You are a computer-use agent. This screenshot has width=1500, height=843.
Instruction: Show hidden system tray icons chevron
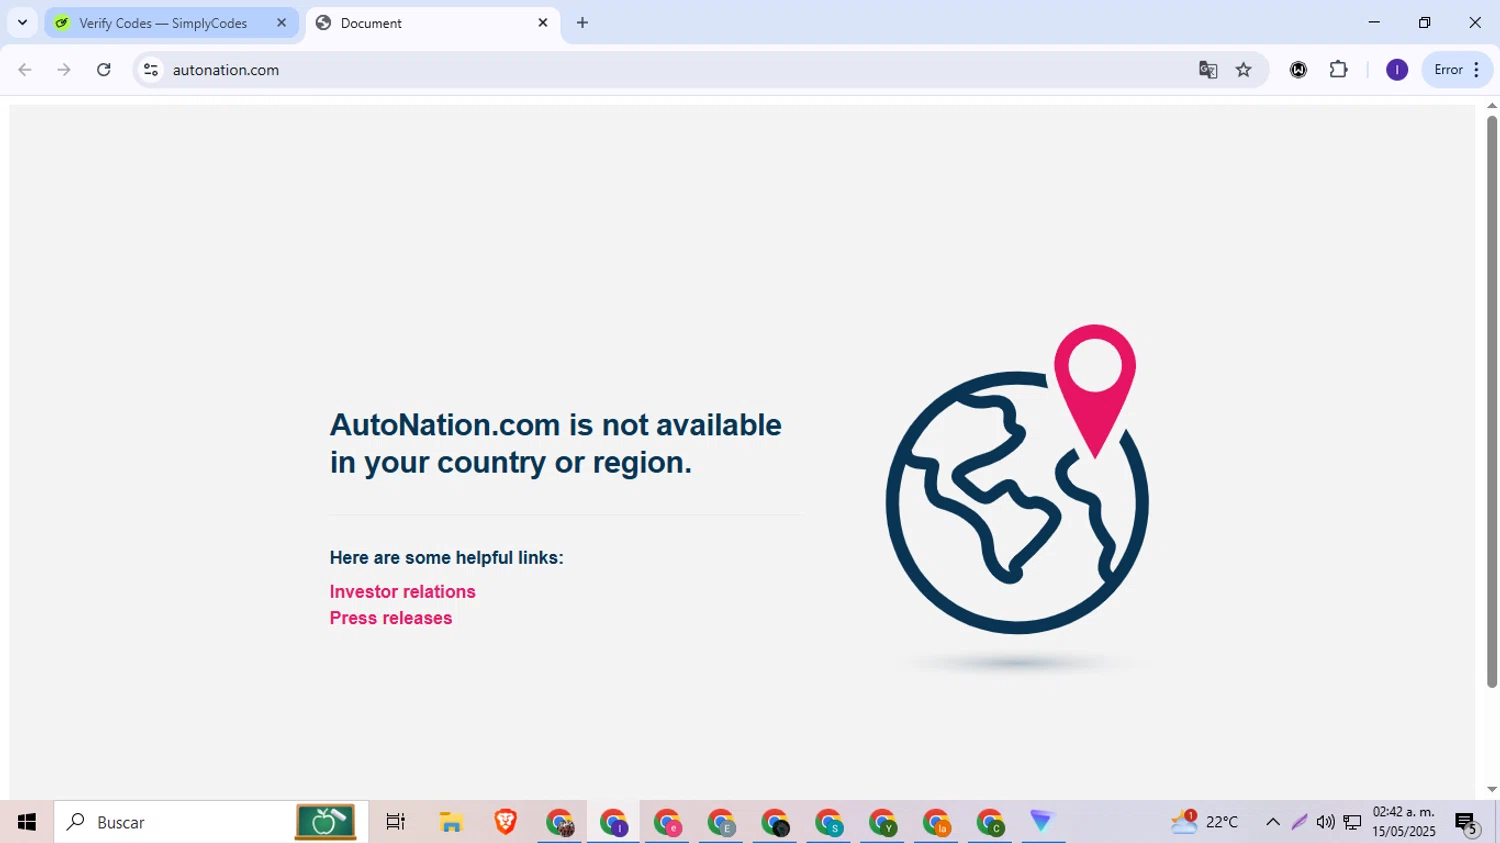pos(1273,822)
